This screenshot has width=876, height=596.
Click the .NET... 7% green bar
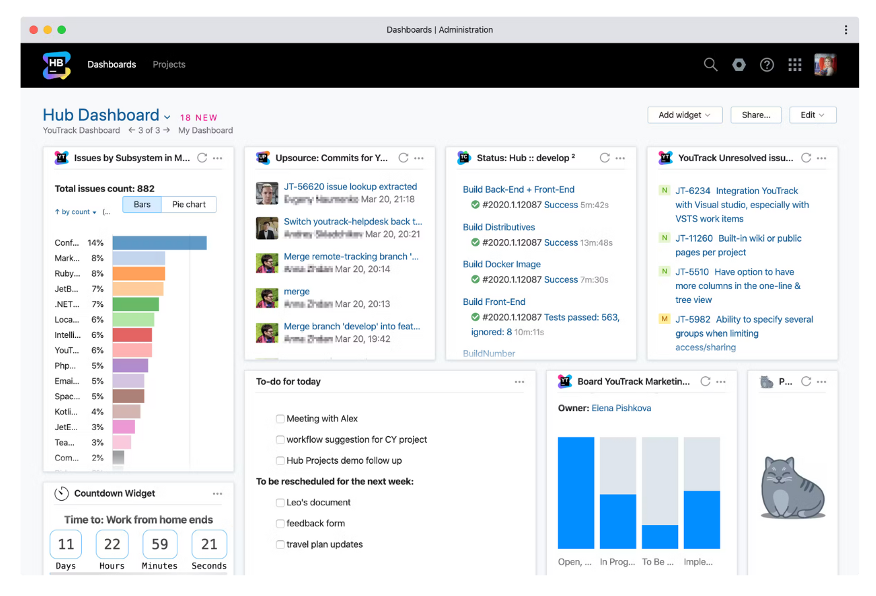coord(136,304)
